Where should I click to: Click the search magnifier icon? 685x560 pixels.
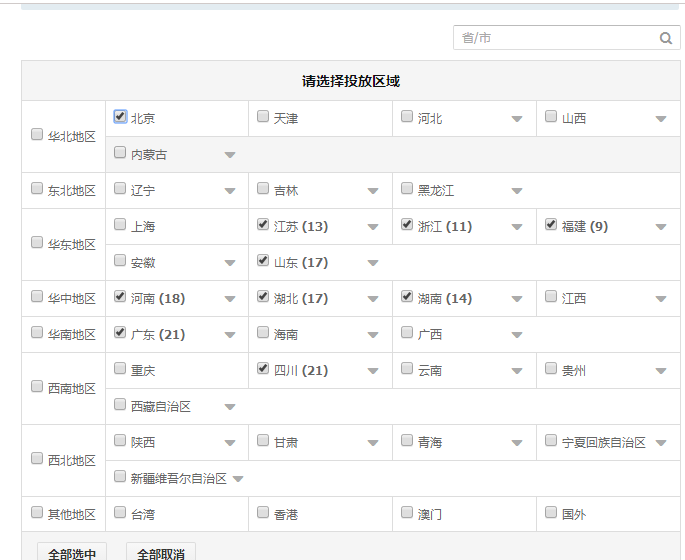click(665, 38)
